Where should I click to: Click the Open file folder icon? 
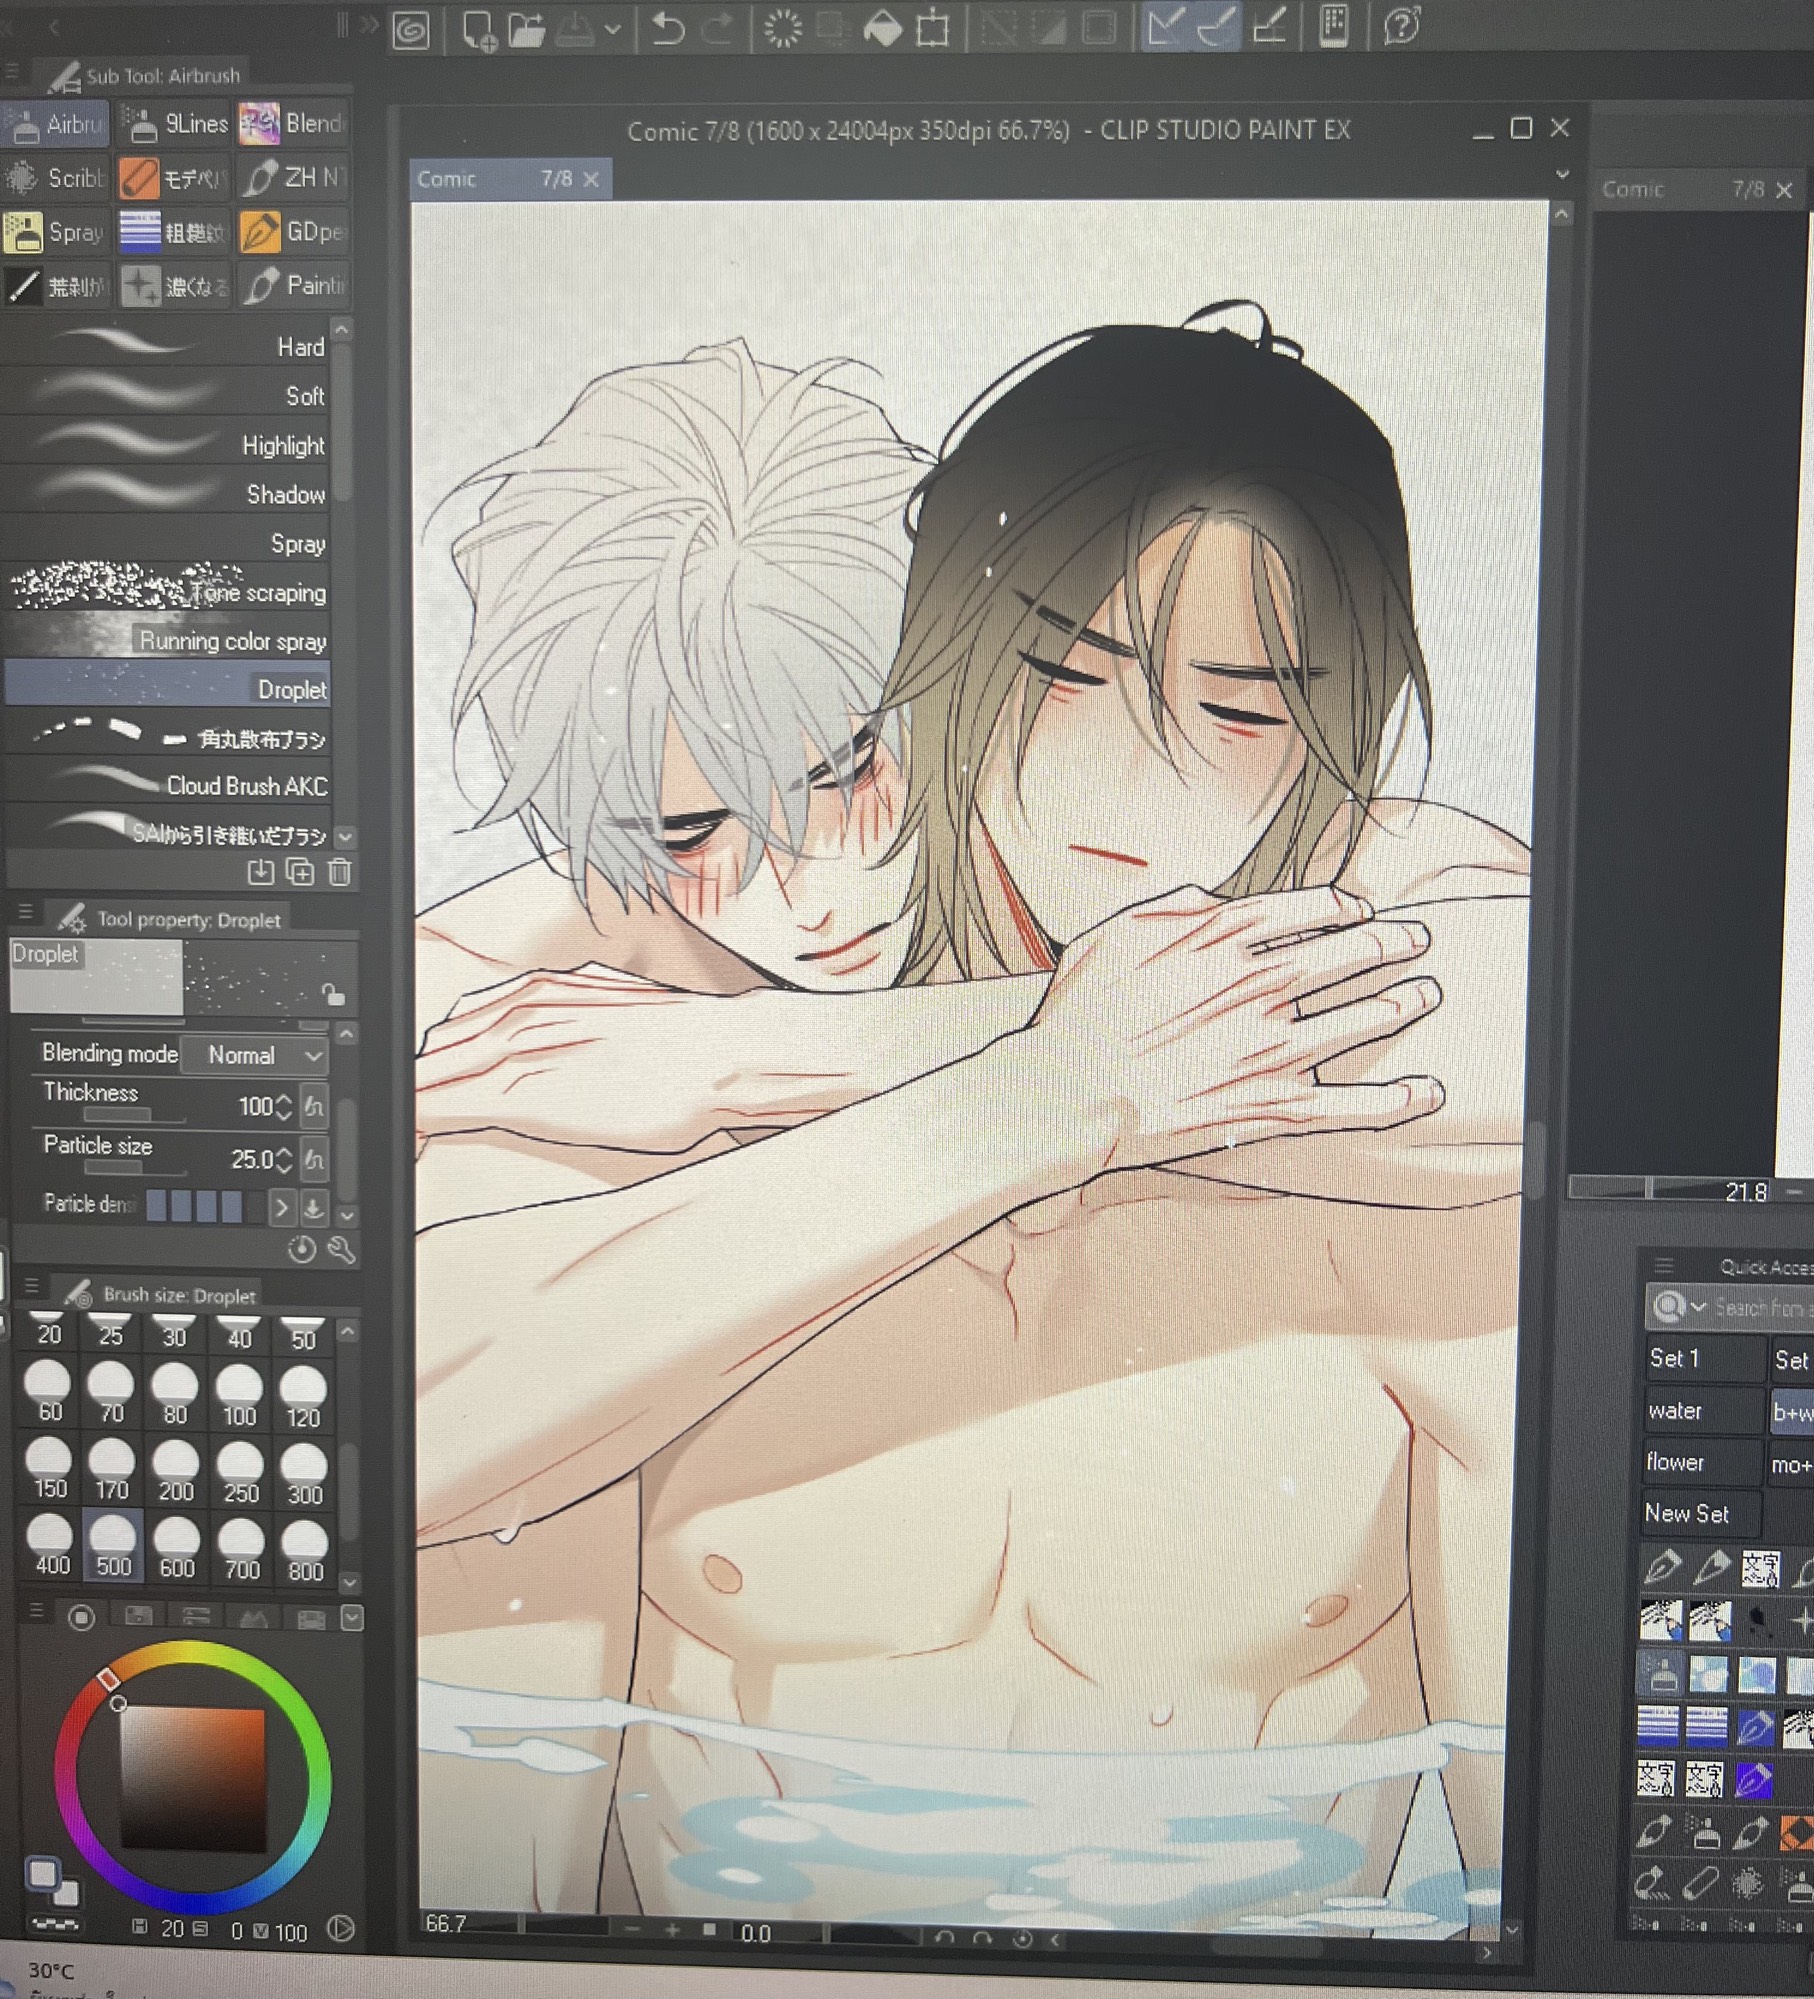[526, 29]
